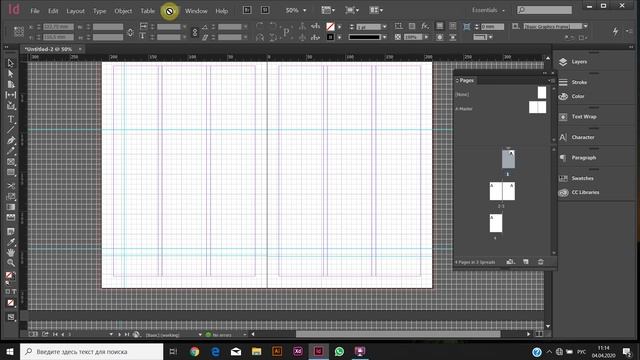Open the File menu

[x=35, y=11]
